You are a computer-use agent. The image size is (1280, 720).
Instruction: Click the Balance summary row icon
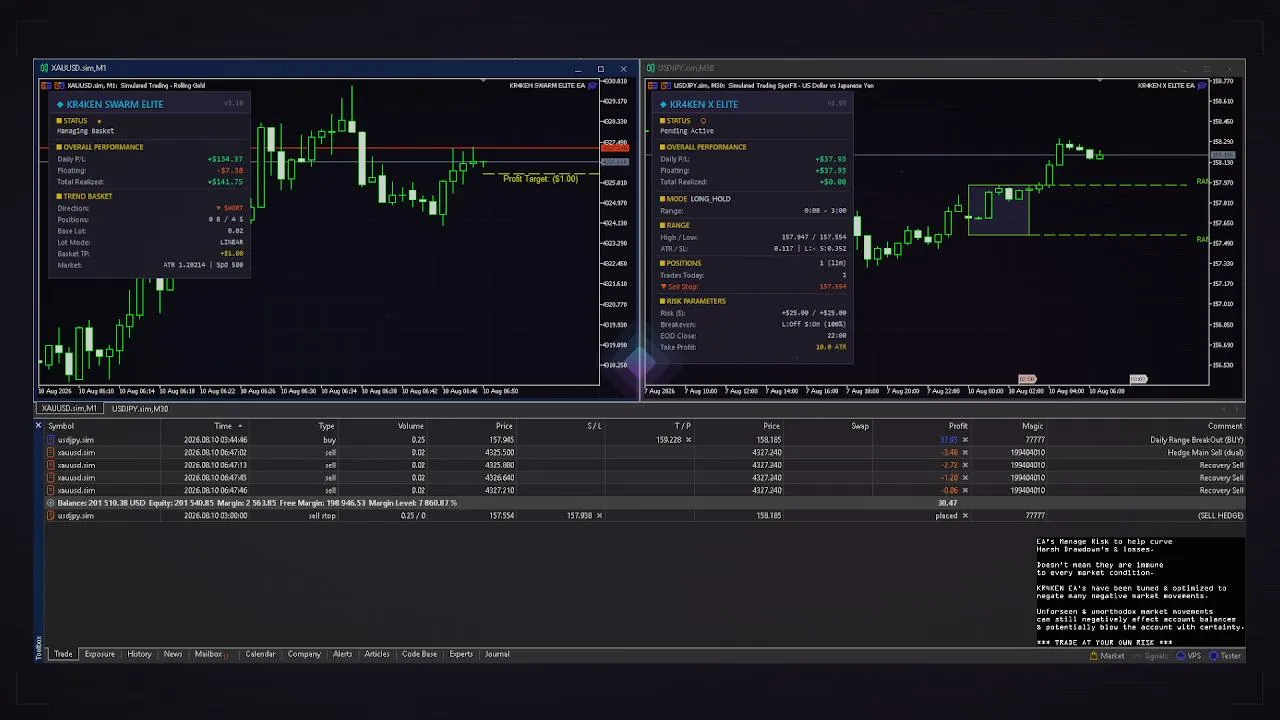51,503
